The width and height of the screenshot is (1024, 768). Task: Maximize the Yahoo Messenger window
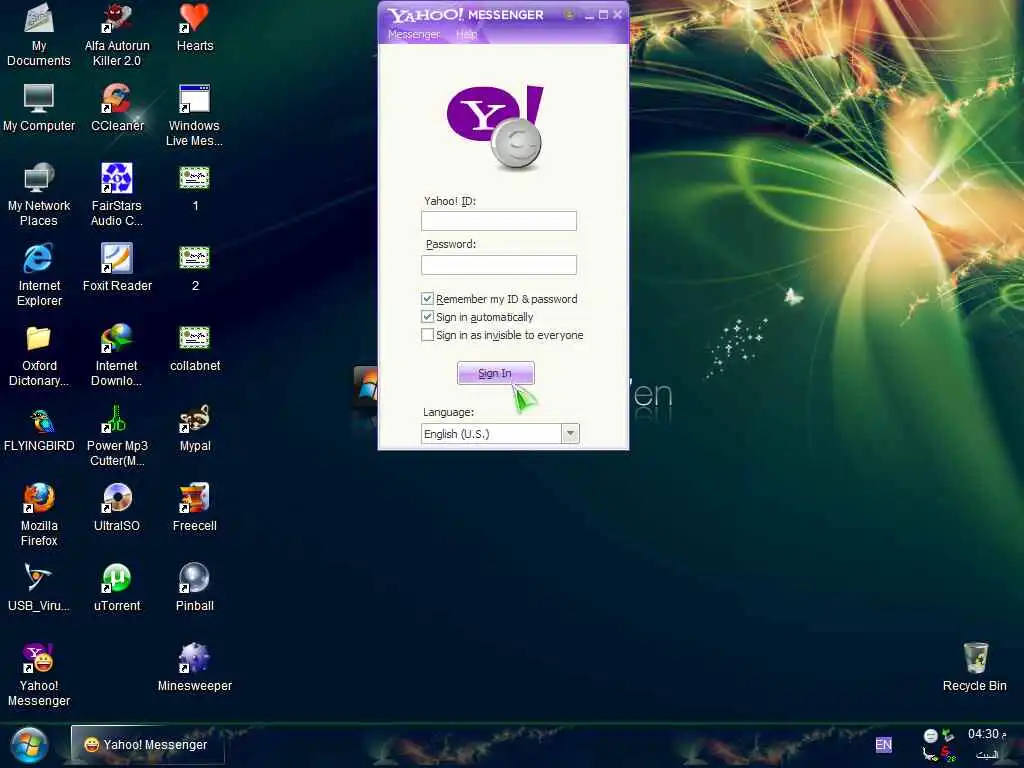(603, 14)
